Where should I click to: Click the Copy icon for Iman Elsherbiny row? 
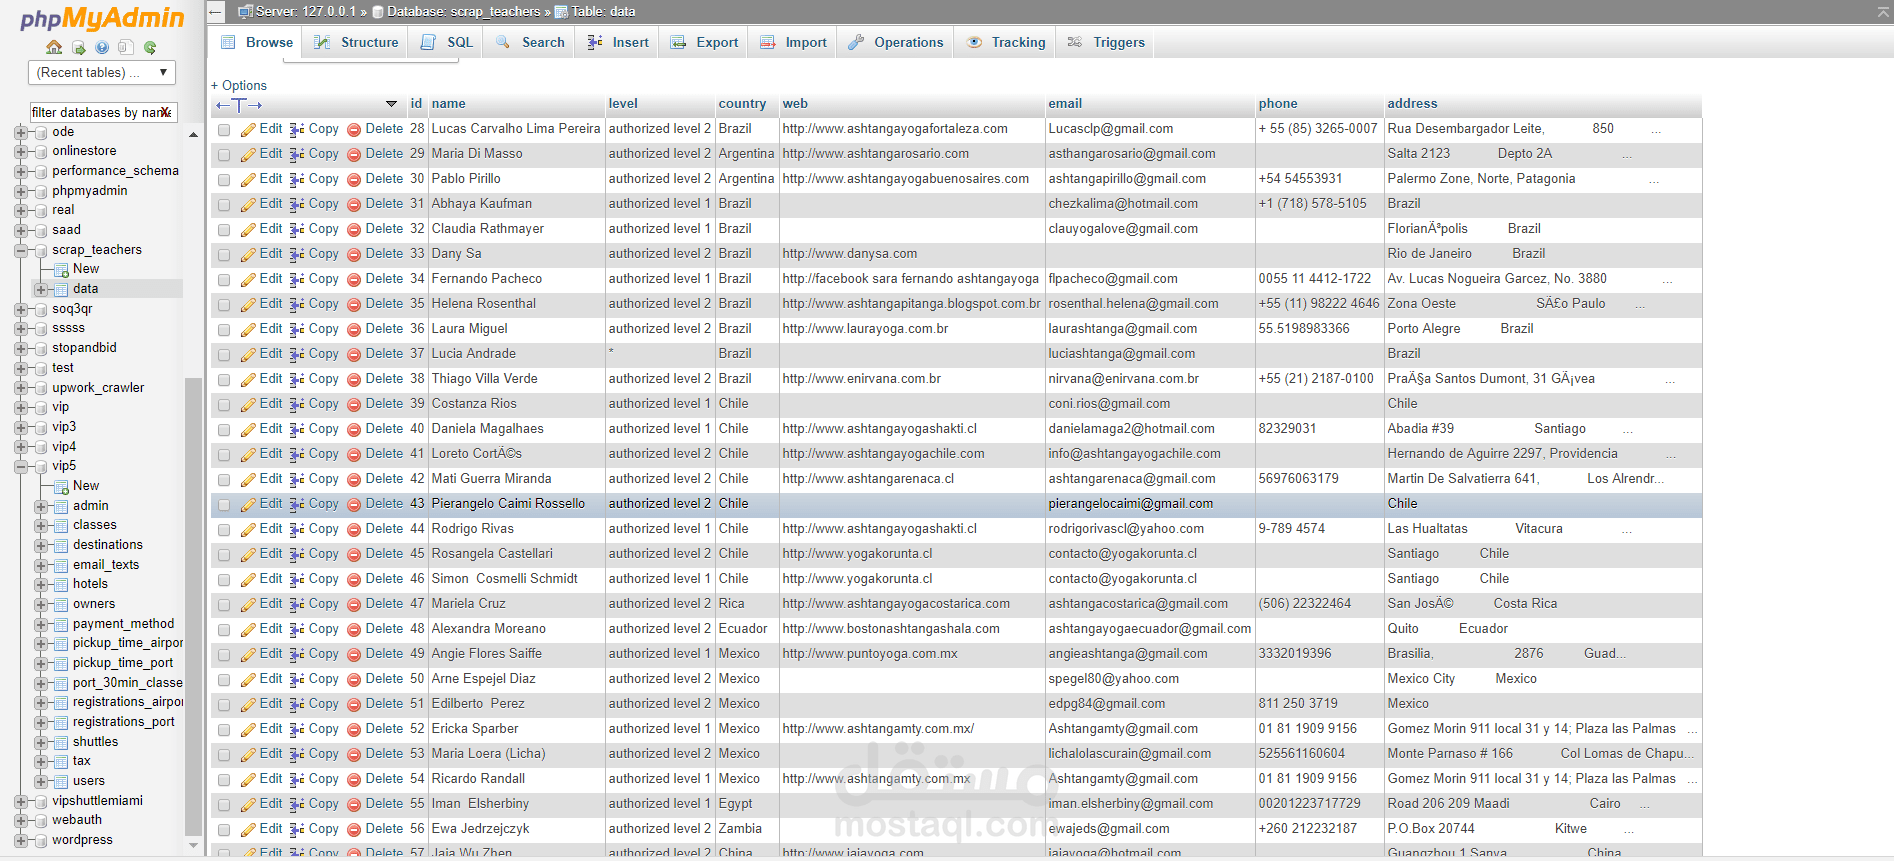297,804
